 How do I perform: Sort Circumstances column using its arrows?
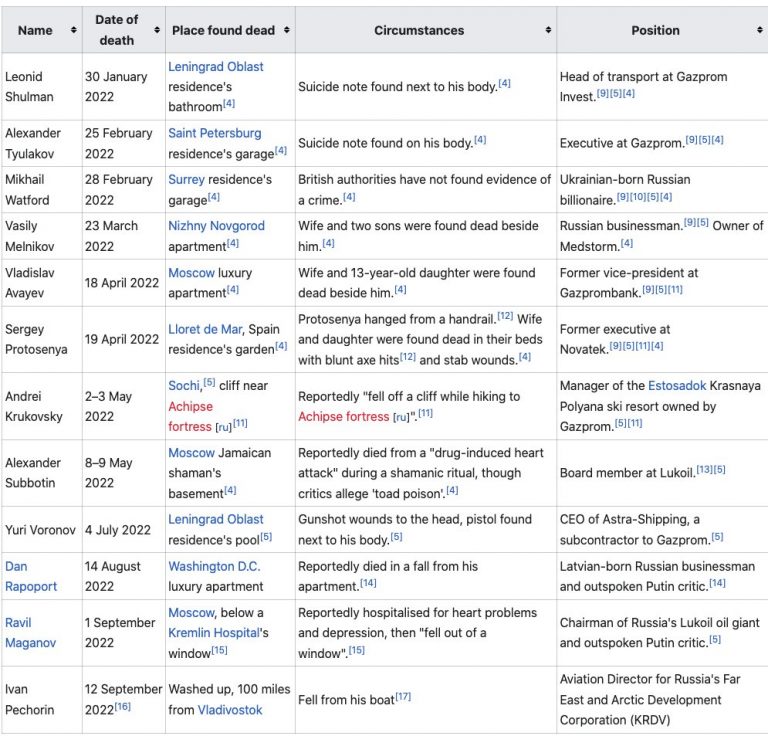[x=548, y=30]
